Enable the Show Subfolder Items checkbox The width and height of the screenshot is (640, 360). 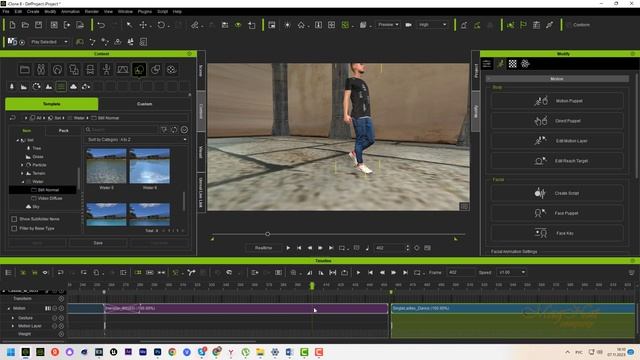[x=14, y=219]
